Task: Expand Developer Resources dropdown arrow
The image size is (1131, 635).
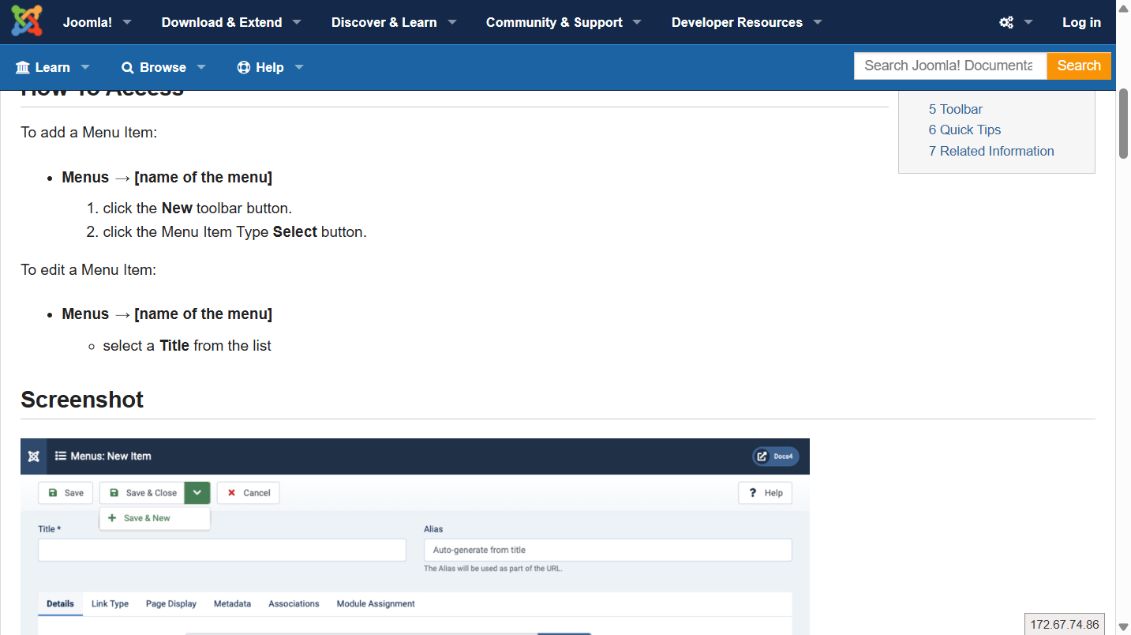Action: point(817,22)
